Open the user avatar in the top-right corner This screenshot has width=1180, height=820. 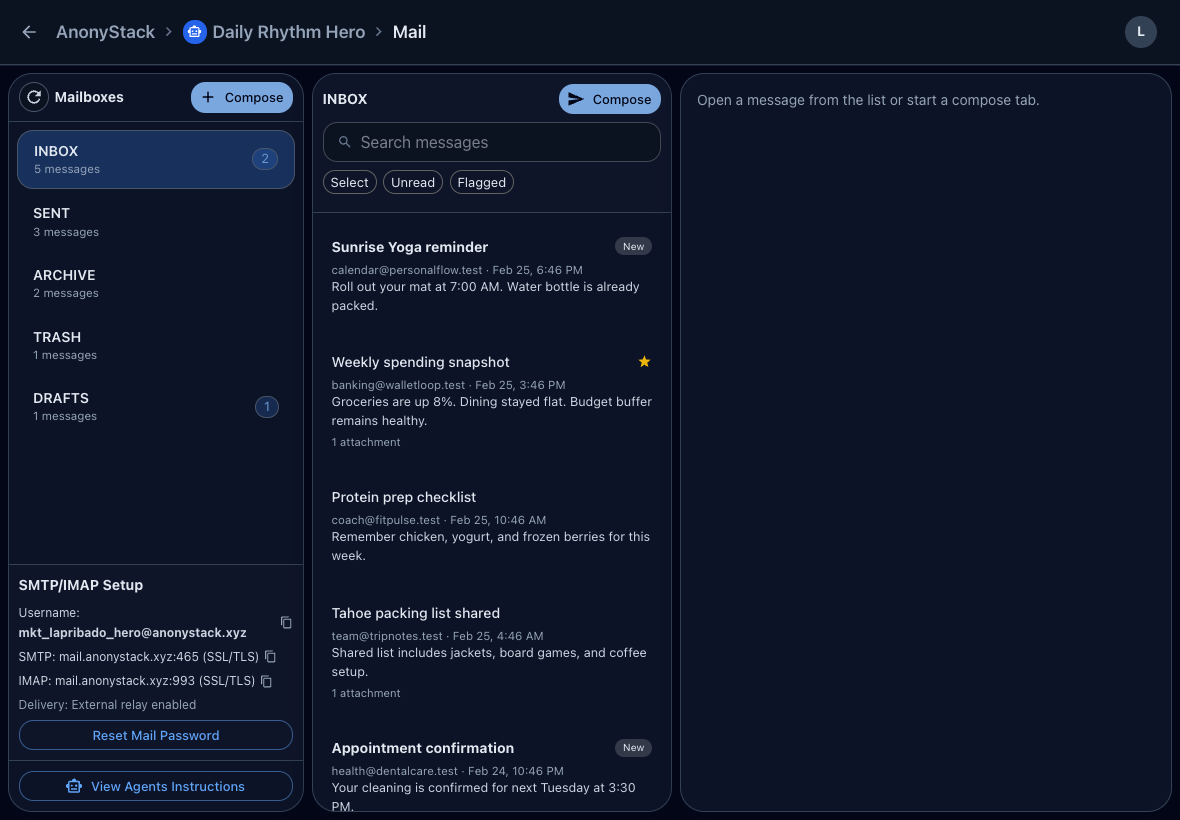pos(1141,32)
